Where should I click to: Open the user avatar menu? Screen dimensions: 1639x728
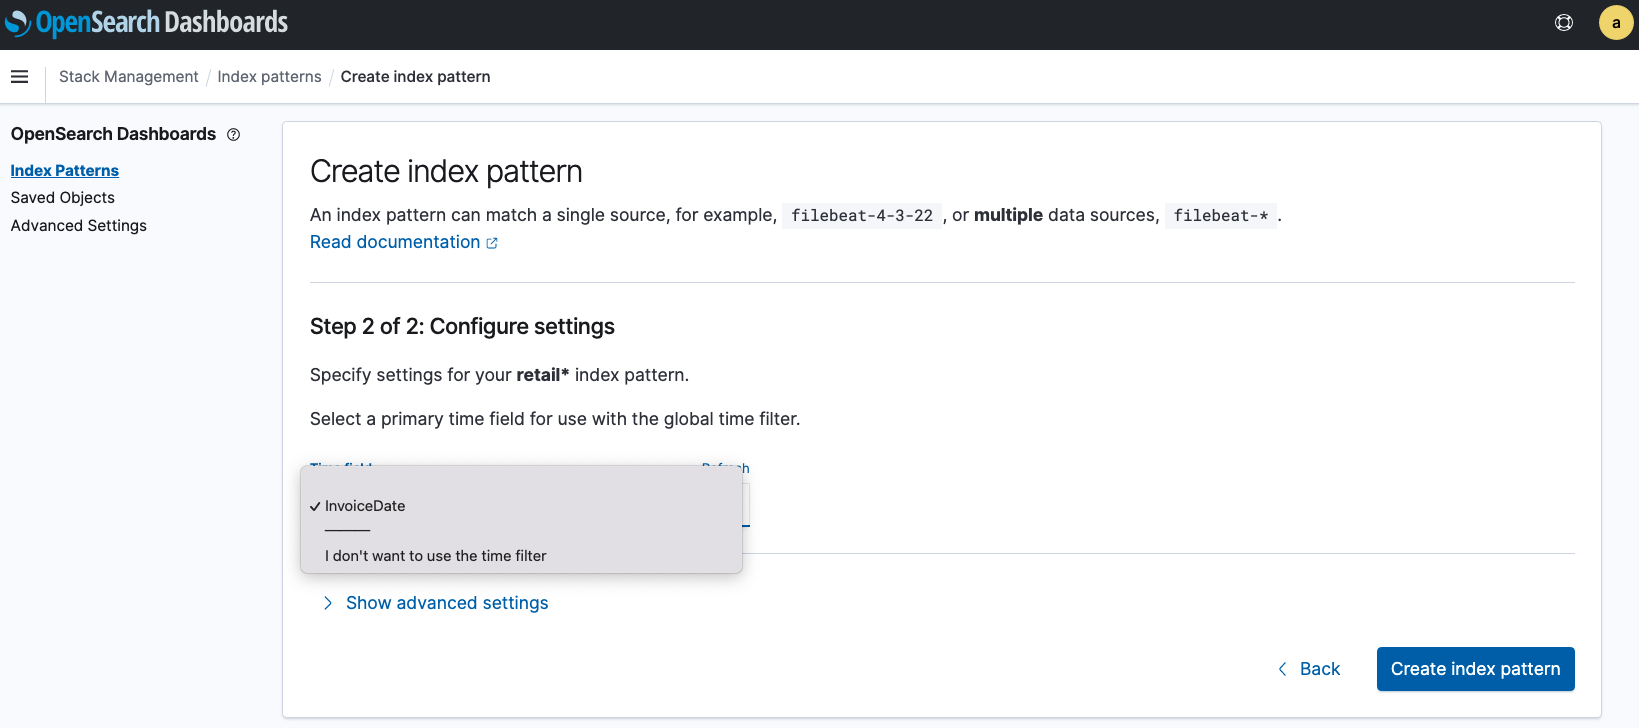tap(1616, 23)
